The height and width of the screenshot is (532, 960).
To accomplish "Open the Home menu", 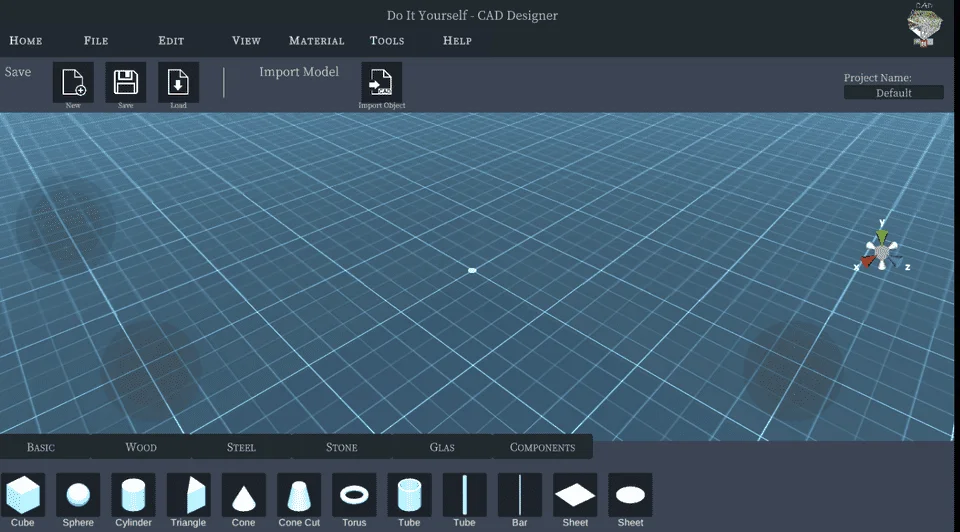I will tap(26, 40).
